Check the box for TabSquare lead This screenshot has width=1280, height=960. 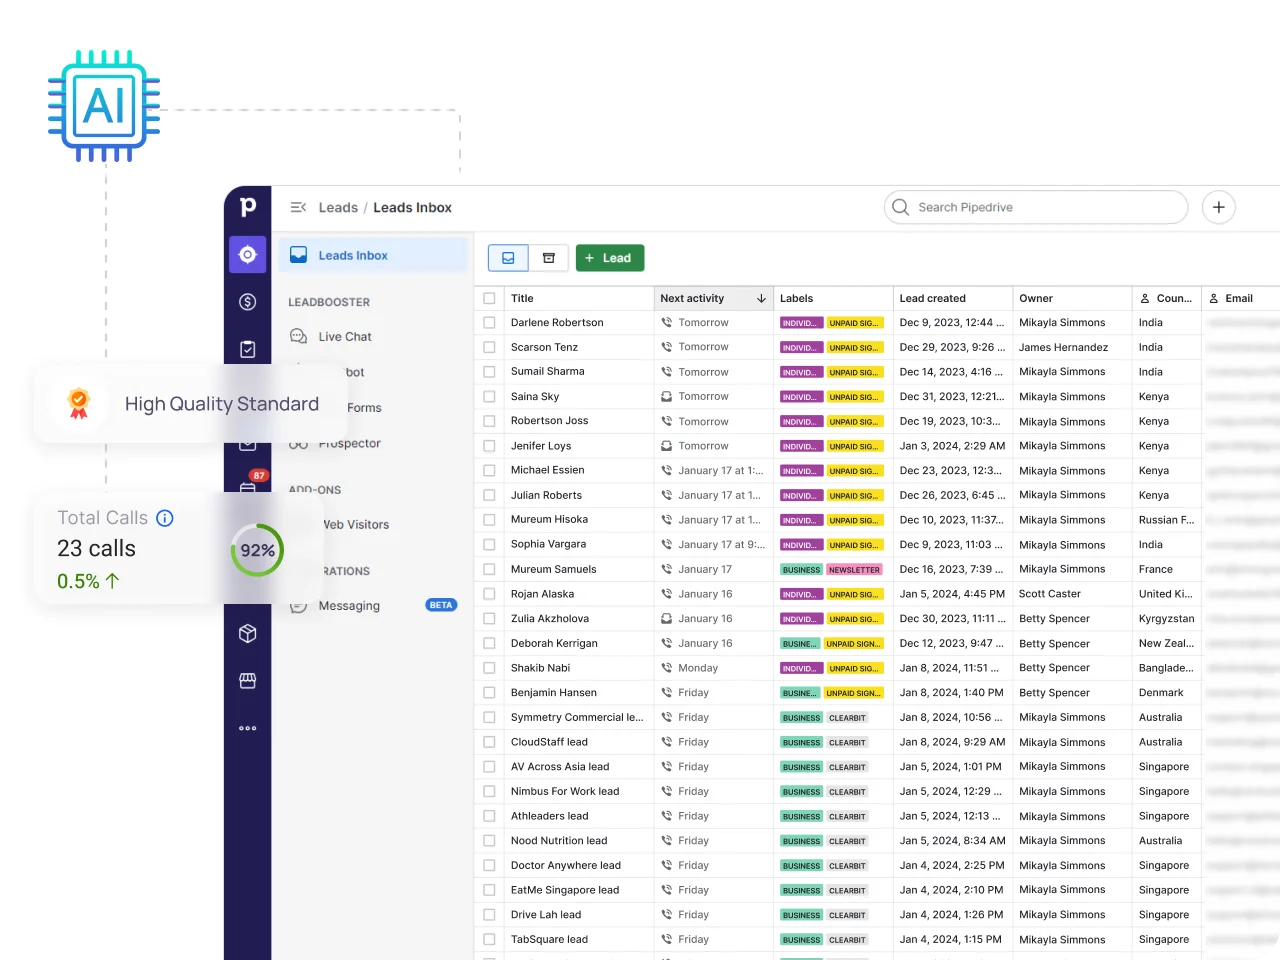489,940
